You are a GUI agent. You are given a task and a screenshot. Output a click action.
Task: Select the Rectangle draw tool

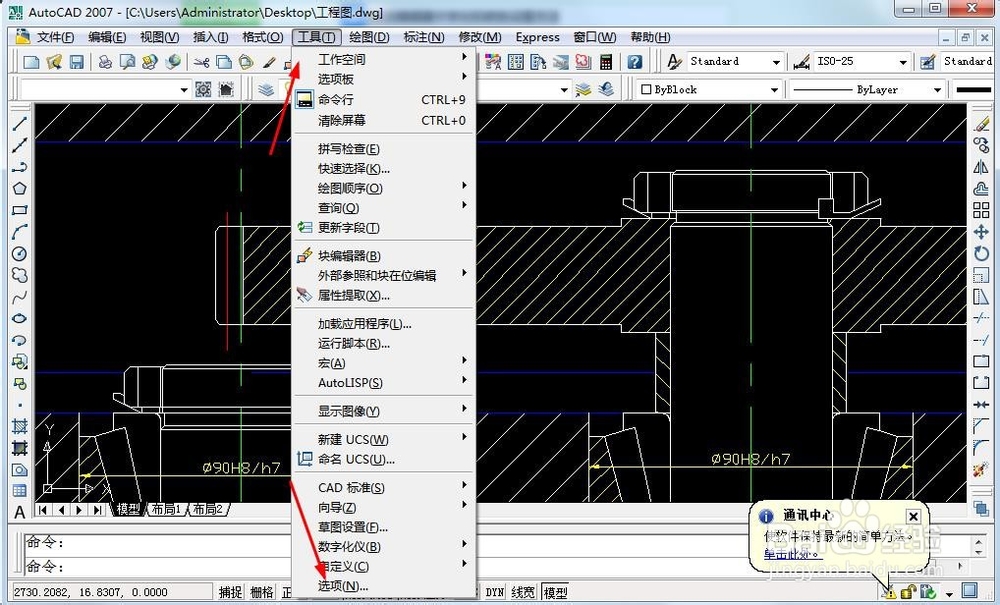pos(20,210)
